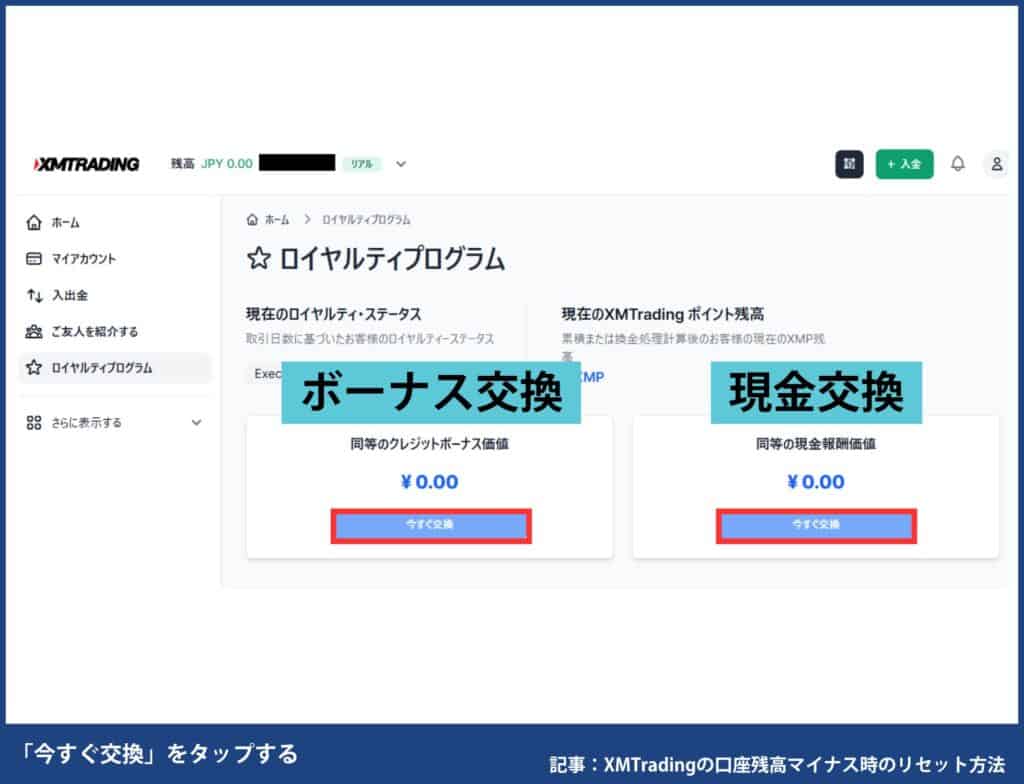Viewport: 1024px width, 784px height.
Task: Open マイアカウント in the sidebar
Action: coord(115,259)
